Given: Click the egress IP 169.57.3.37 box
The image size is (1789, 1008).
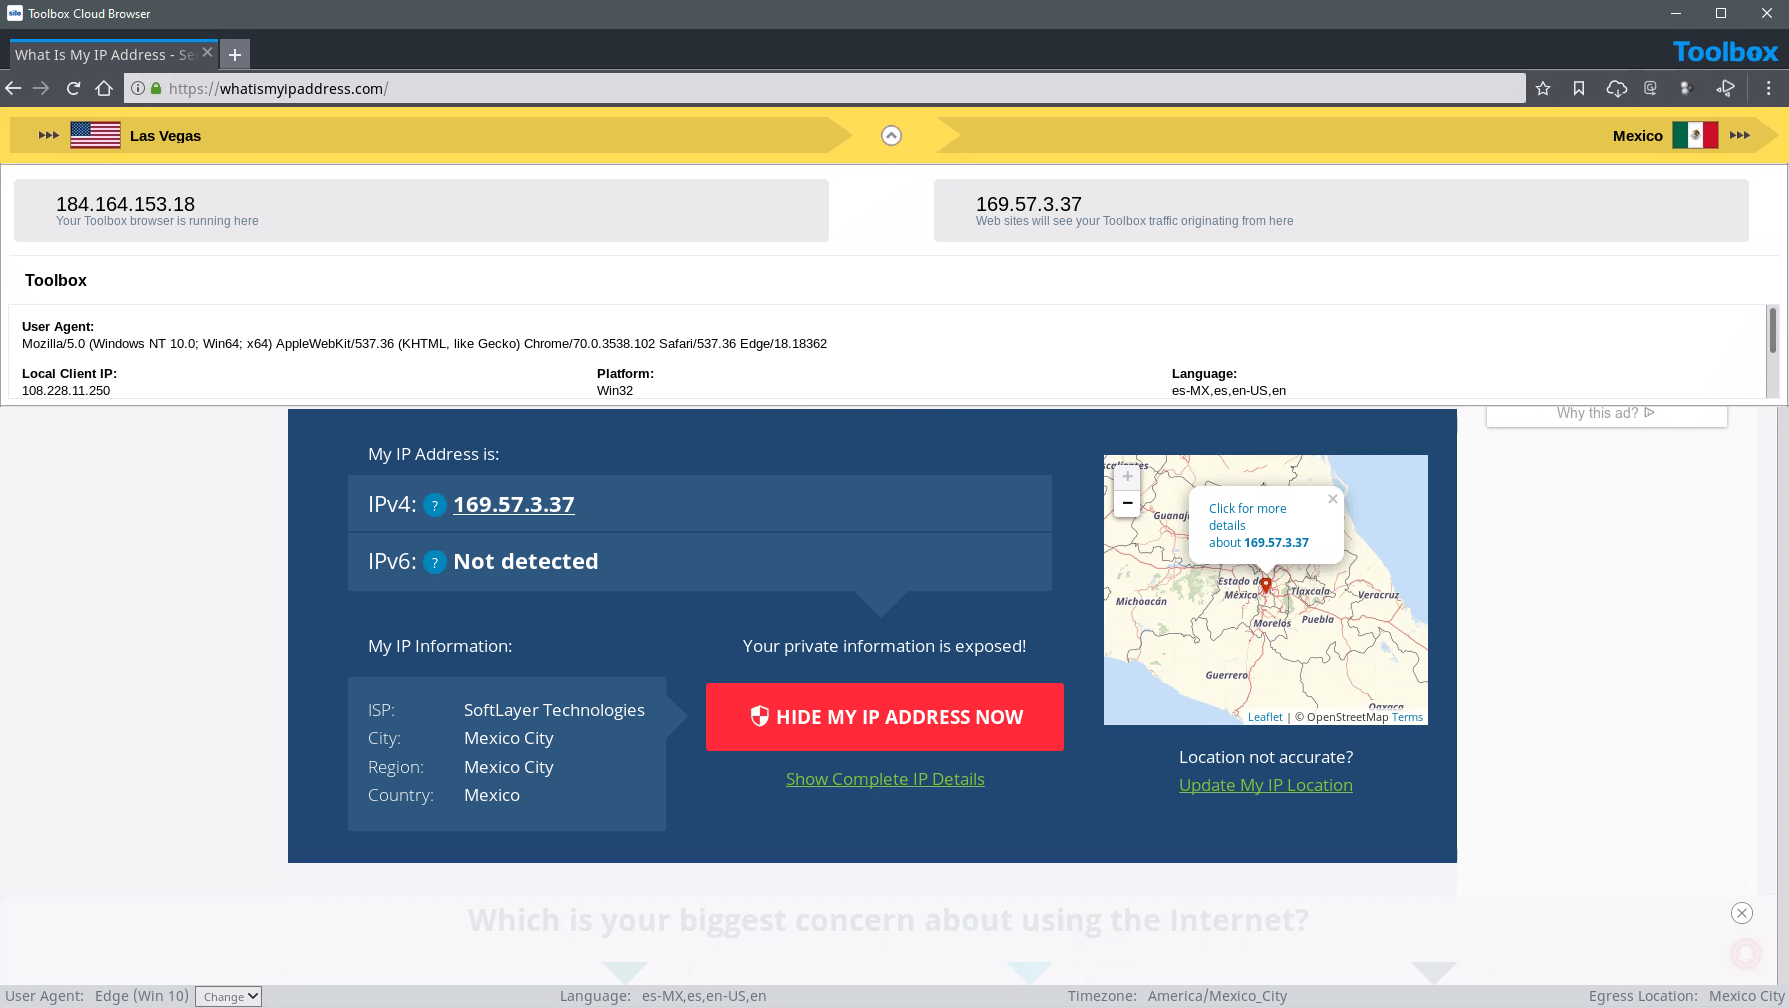Looking at the screenshot, I should [1341, 210].
